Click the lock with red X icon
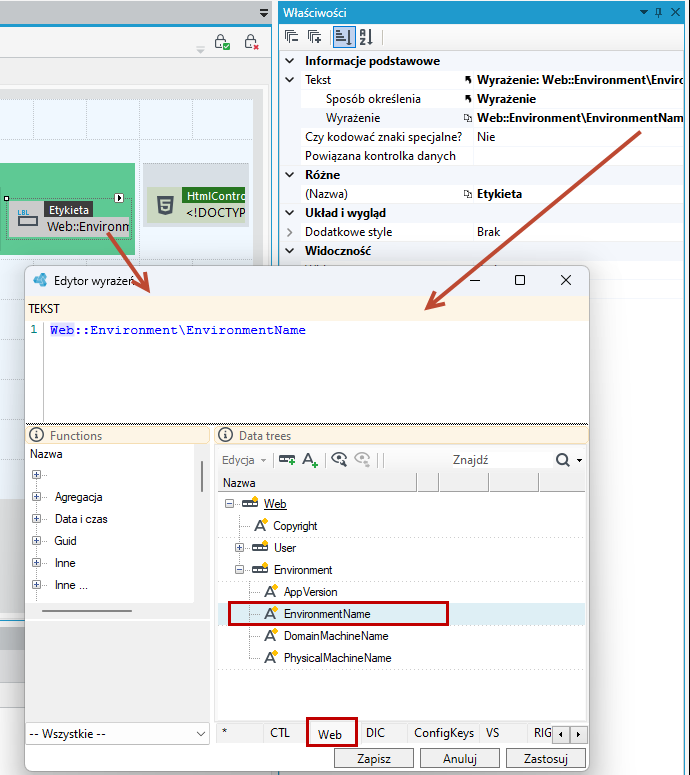The image size is (690, 775). point(252,42)
